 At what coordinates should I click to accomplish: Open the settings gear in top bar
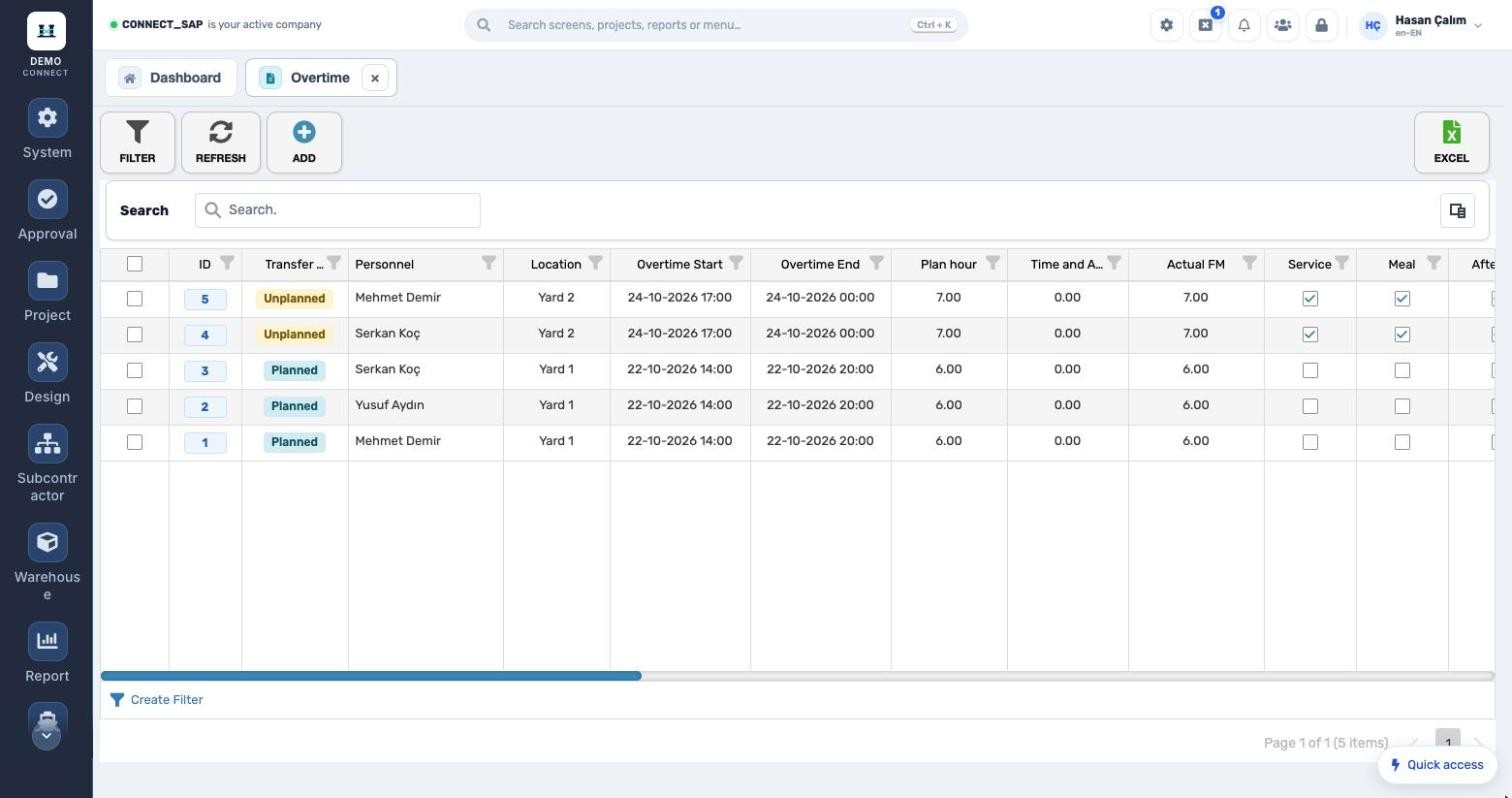1166,25
